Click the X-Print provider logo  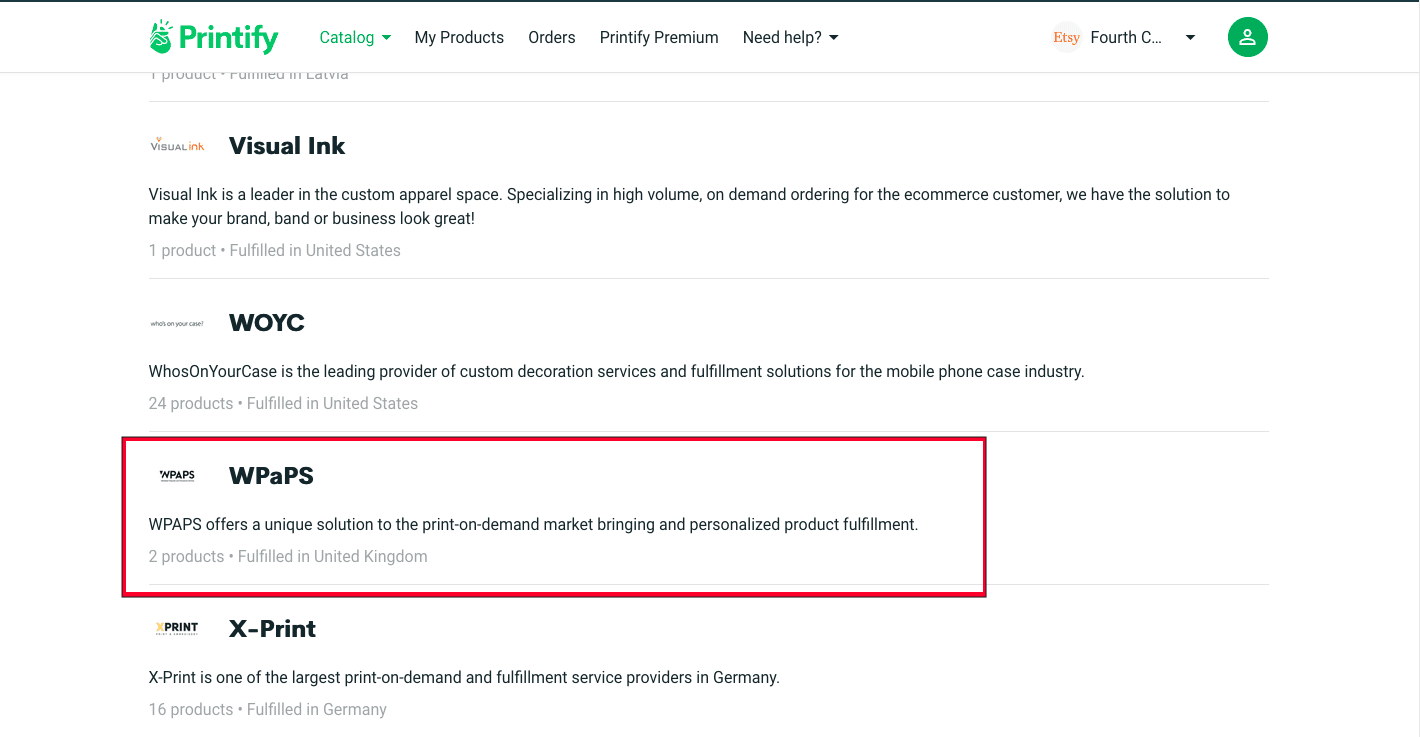coord(177,629)
